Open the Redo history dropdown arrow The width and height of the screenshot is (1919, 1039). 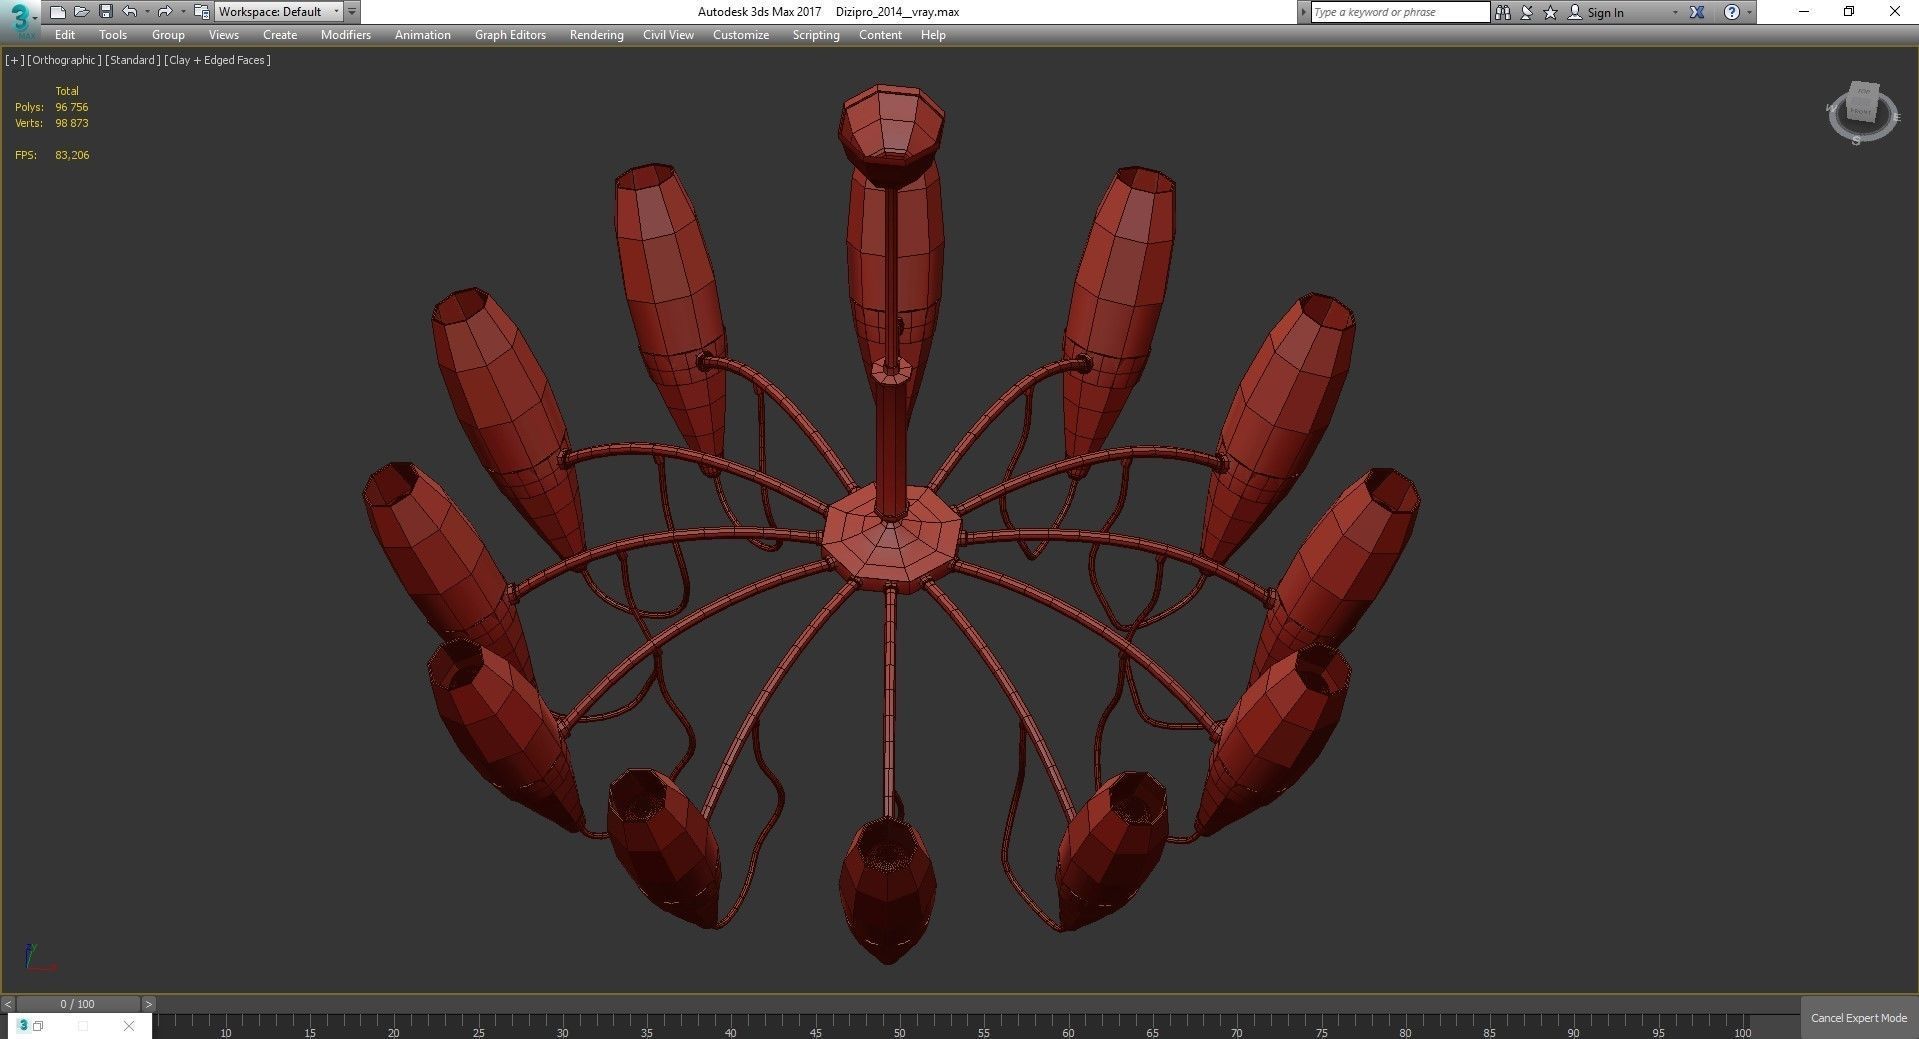click(183, 12)
